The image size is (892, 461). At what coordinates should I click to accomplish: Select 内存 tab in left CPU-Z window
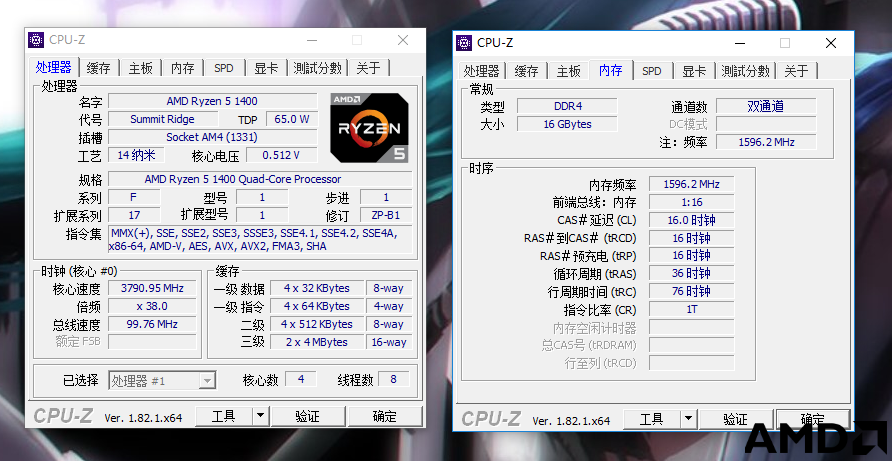183,68
